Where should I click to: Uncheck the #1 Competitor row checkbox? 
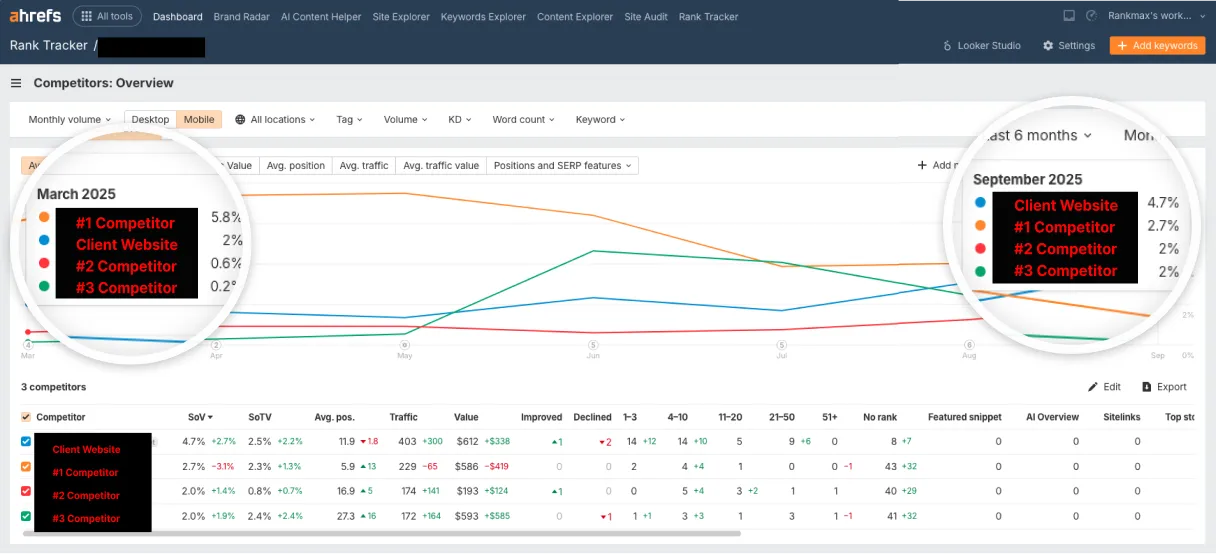coord(26,465)
